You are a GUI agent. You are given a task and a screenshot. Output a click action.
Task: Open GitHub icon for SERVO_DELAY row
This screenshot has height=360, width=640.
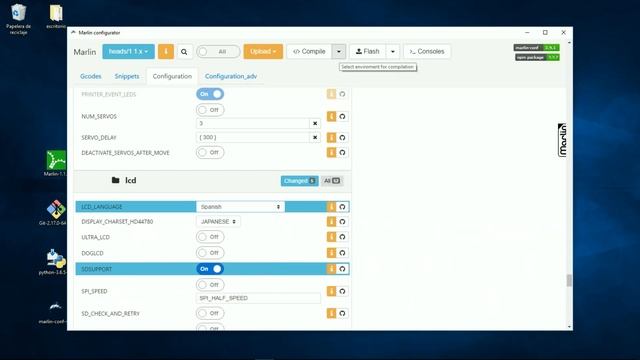click(342, 138)
